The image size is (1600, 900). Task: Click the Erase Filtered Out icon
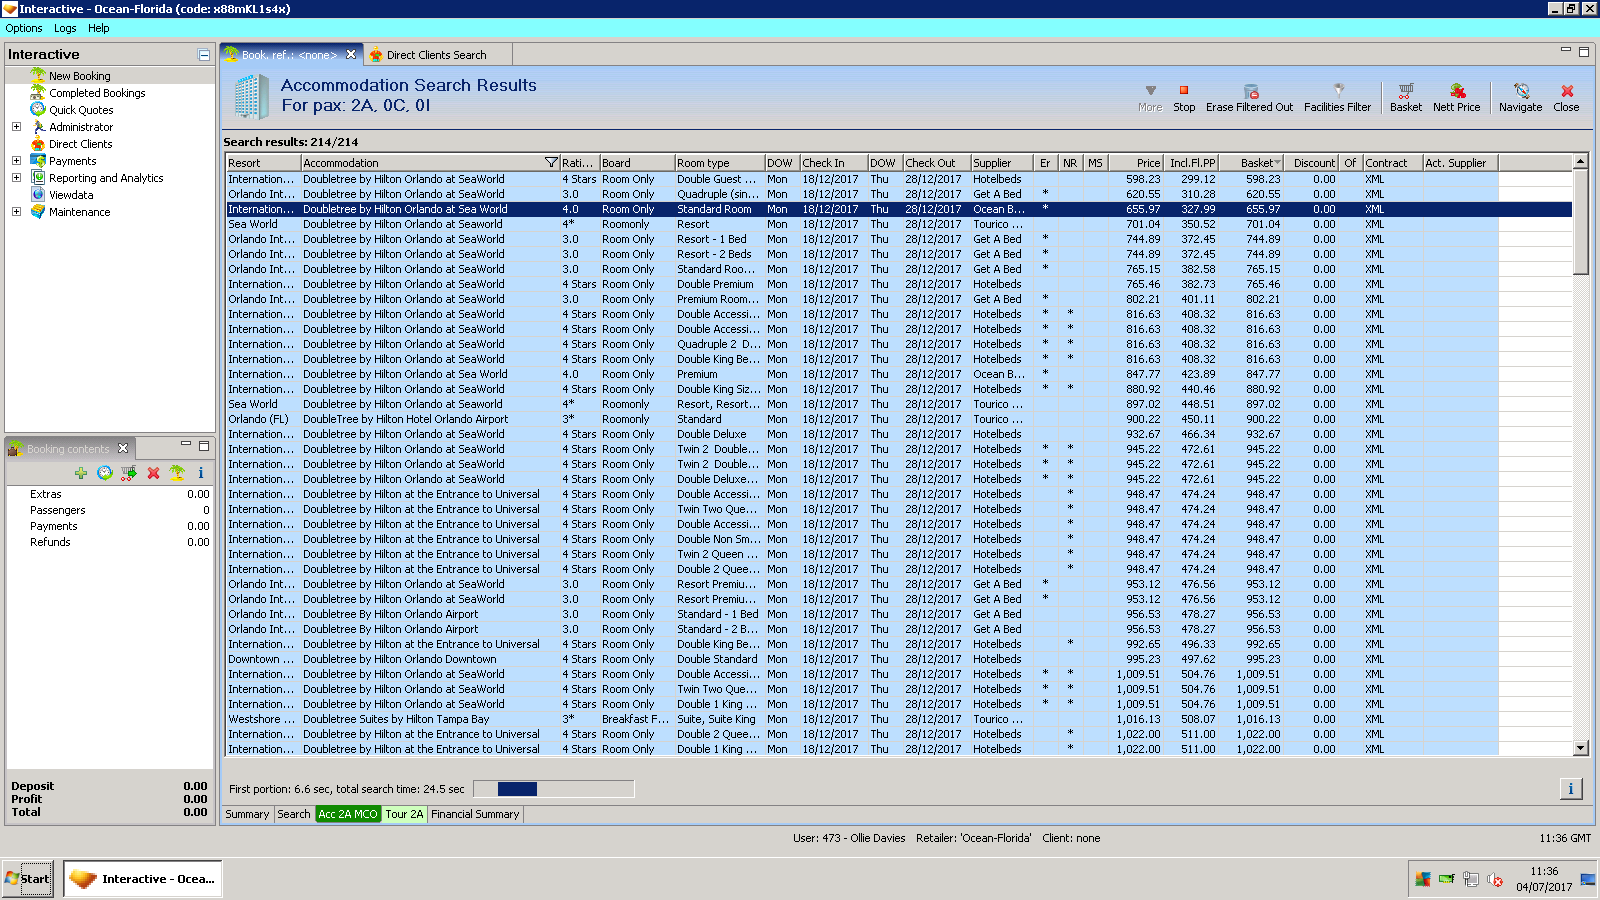pyautogui.click(x=1250, y=91)
